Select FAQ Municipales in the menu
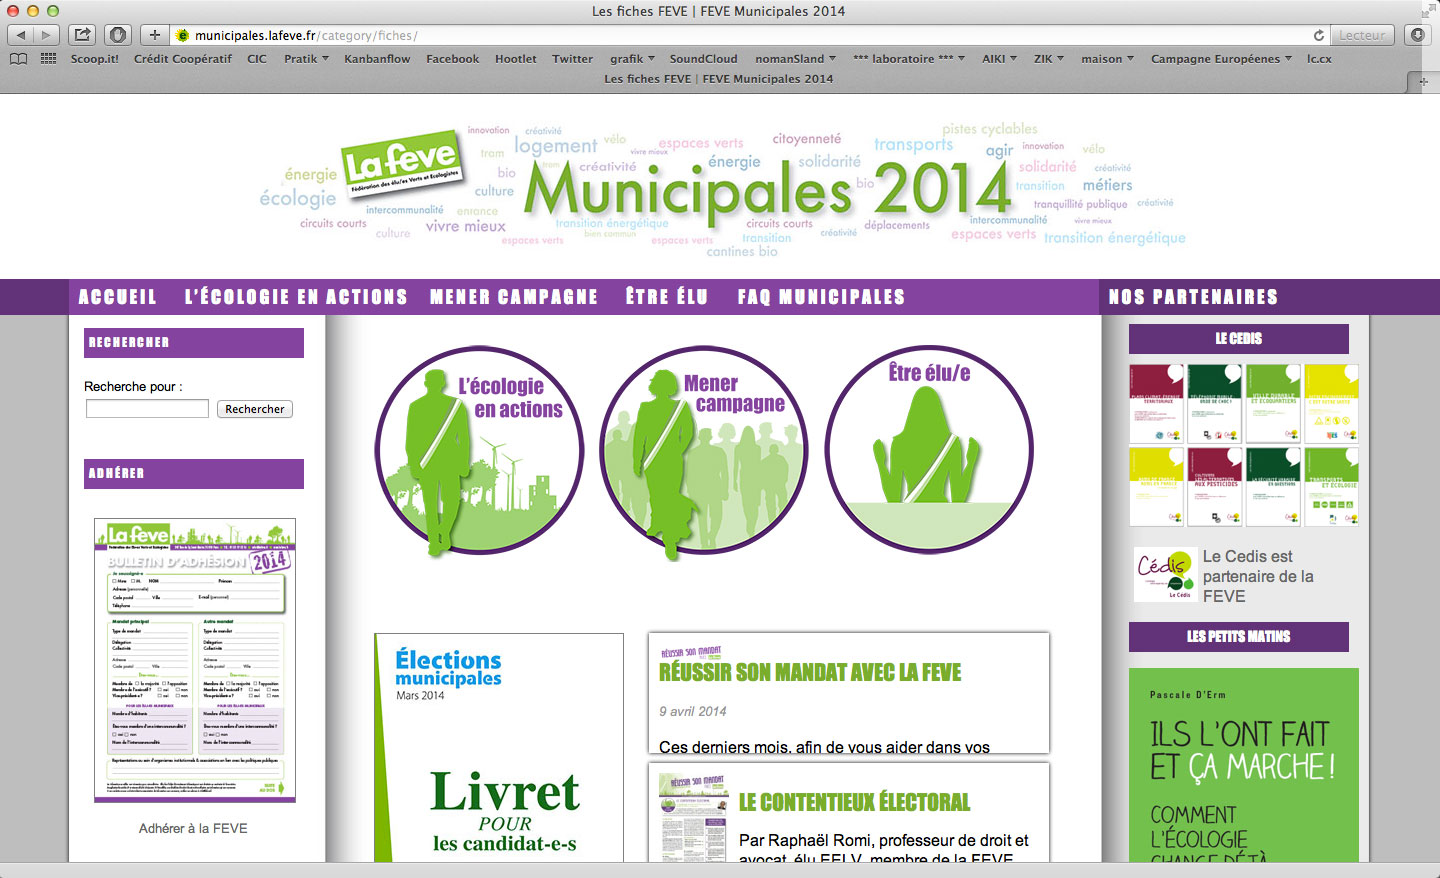The width and height of the screenshot is (1440, 878). (821, 297)
